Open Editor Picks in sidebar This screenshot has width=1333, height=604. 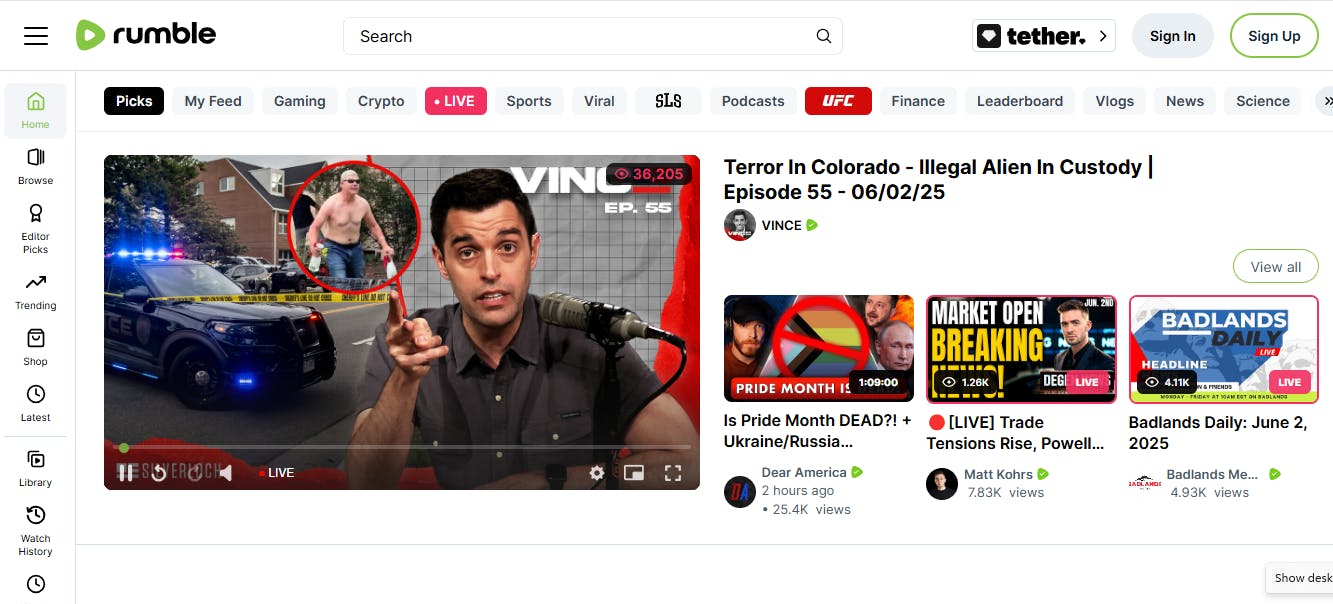click(x=35, y=228)
